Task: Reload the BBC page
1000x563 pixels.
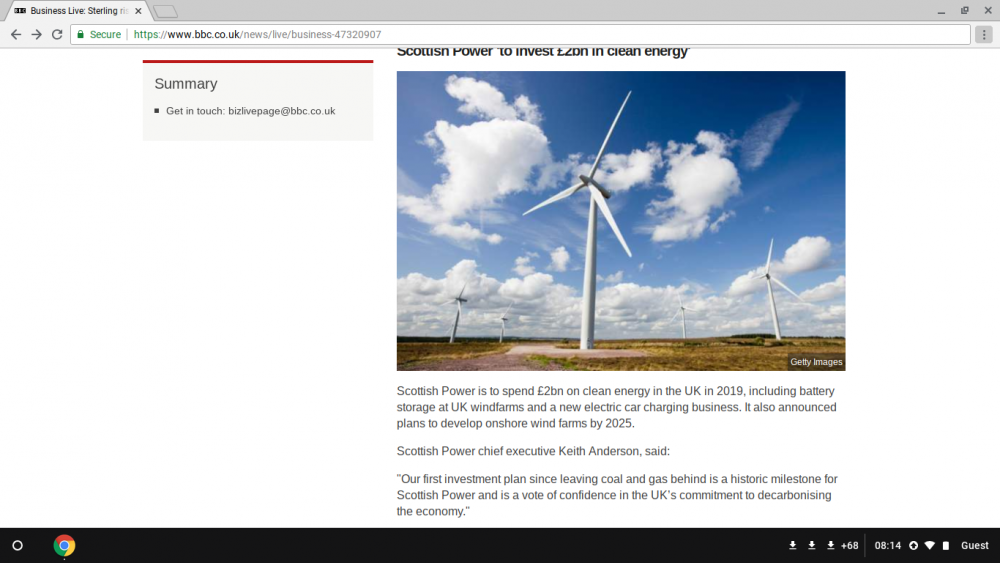Action: click(57, 34)
